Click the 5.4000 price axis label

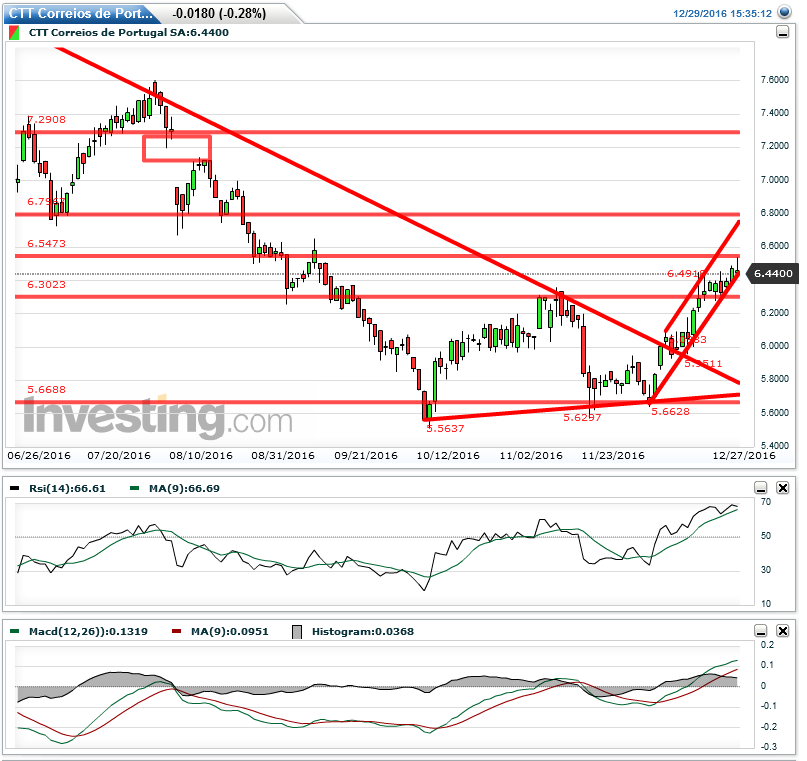pyautogui.click(x=774, y=445)
